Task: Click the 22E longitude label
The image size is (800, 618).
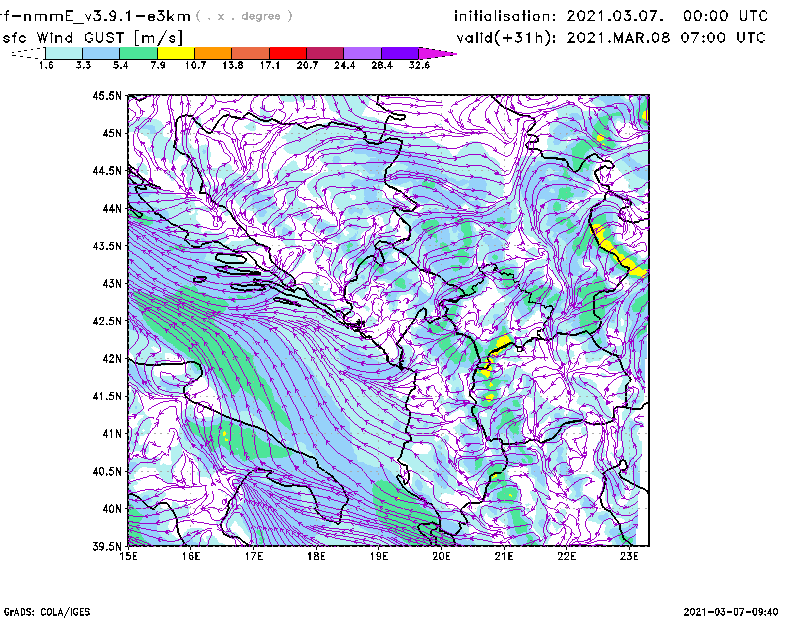Action: point(567,556)
